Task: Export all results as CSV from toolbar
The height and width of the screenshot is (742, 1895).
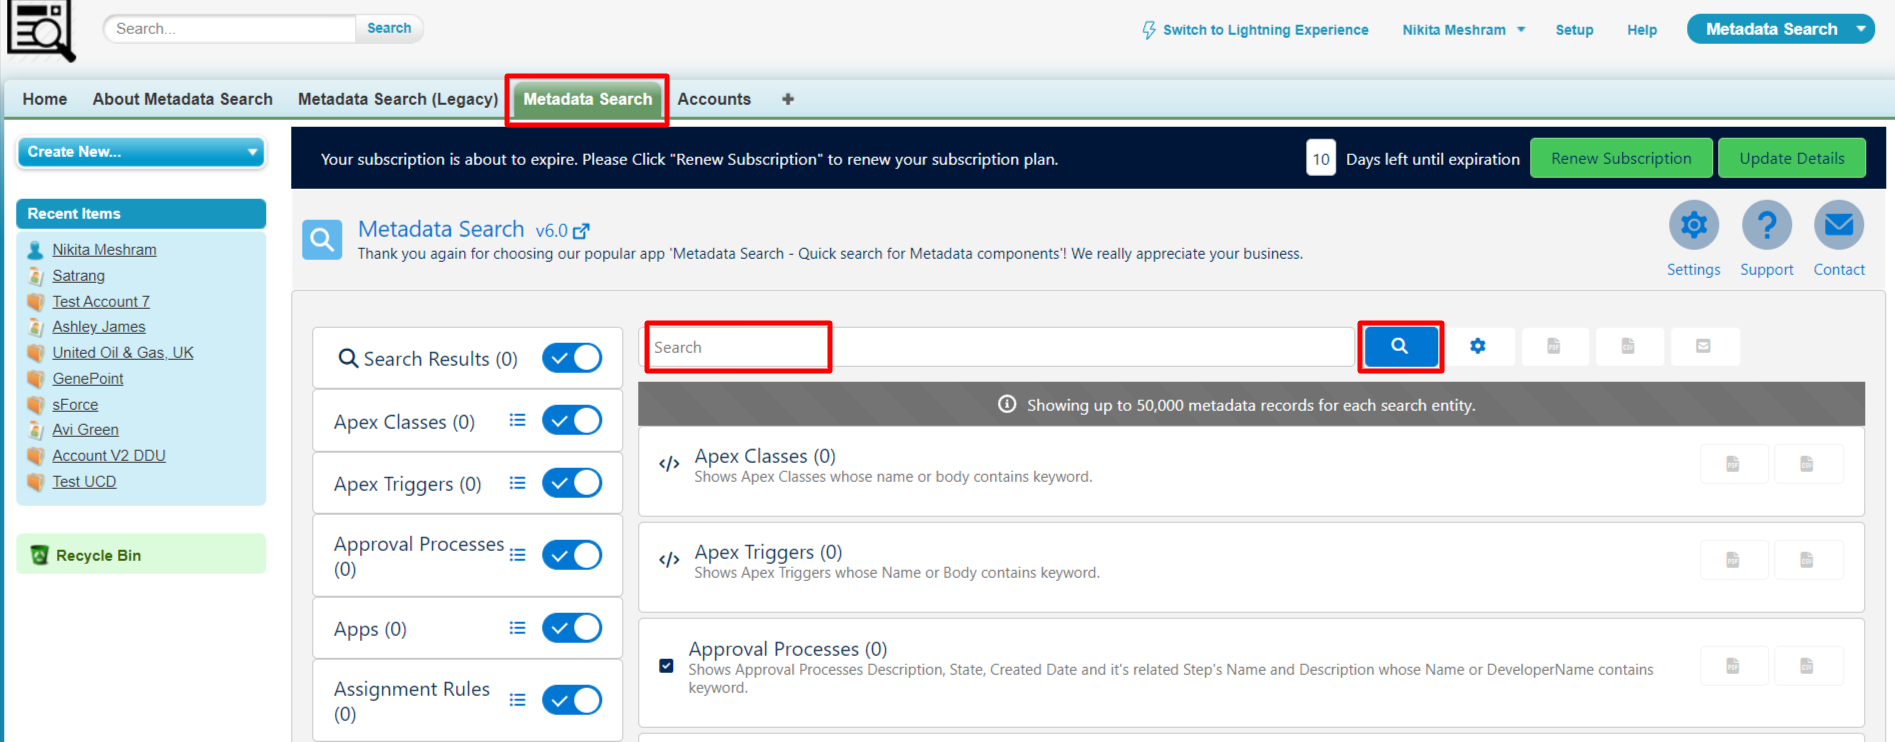Action: tap(1628, 346)
